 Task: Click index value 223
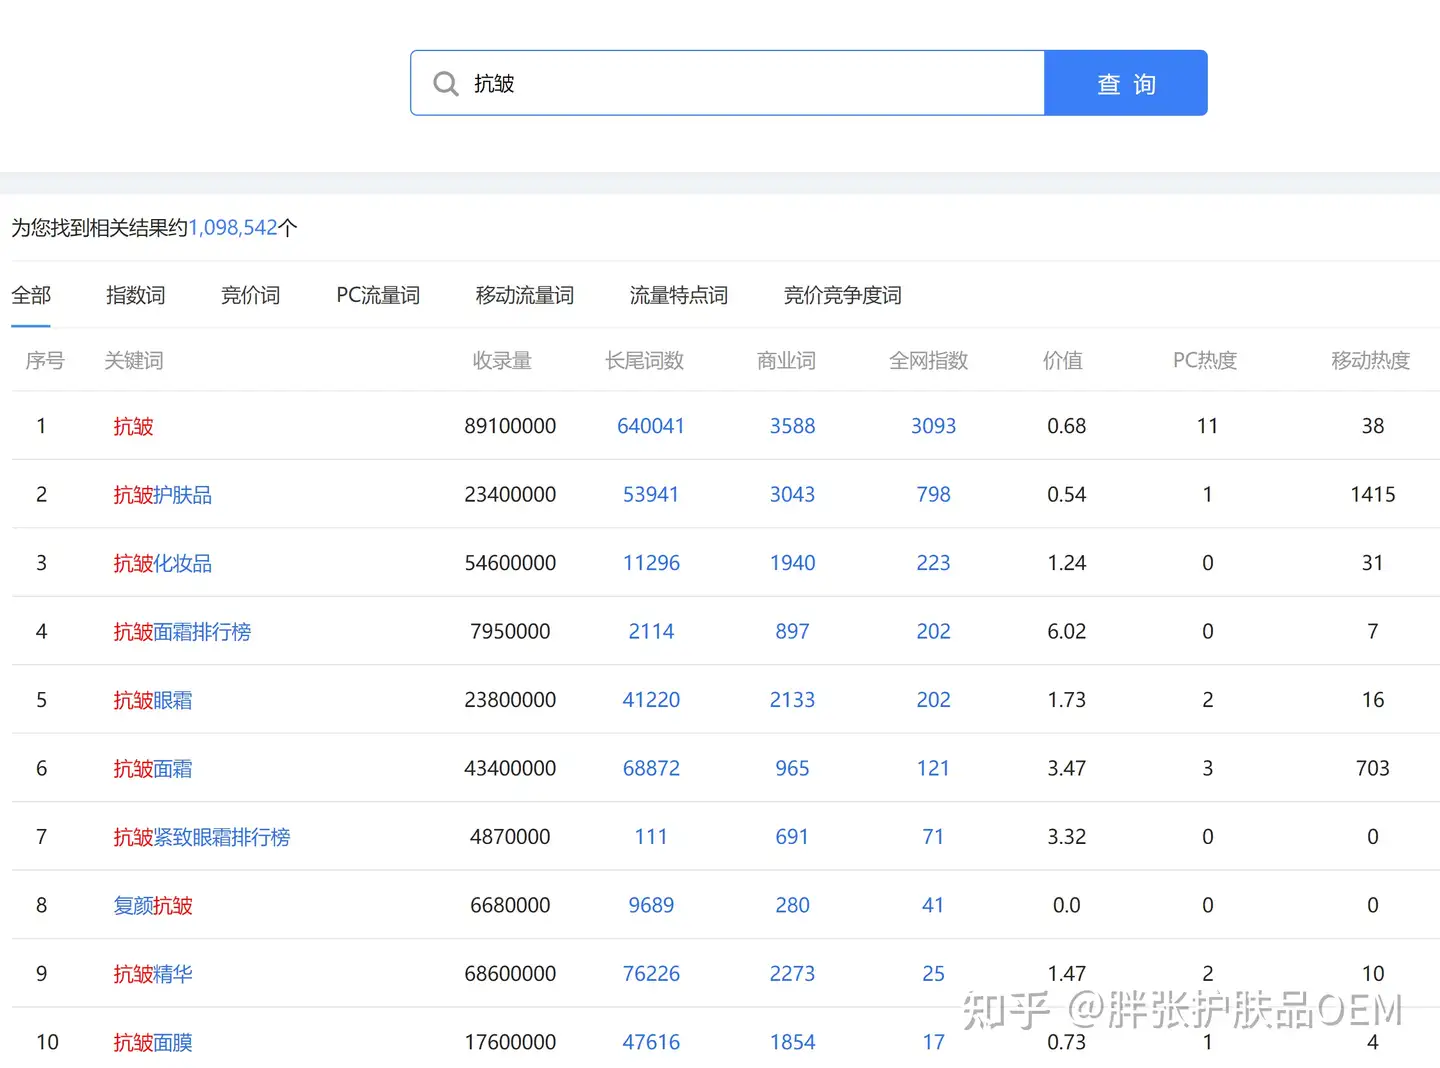coord(933,563)
